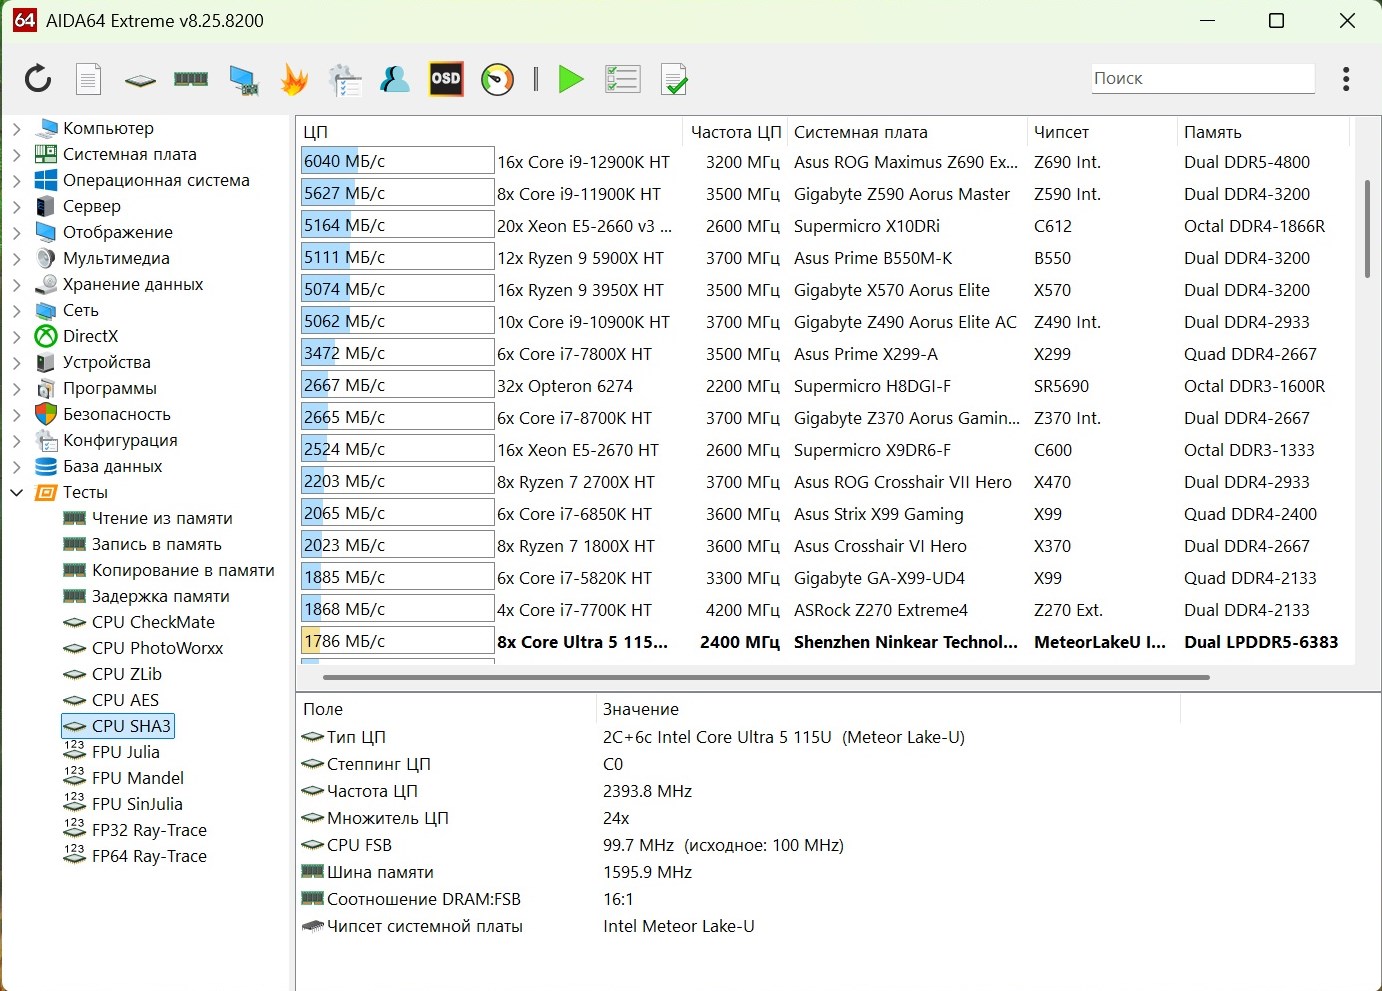
Task: Open the report document icon
Action: tap(89, 79)
